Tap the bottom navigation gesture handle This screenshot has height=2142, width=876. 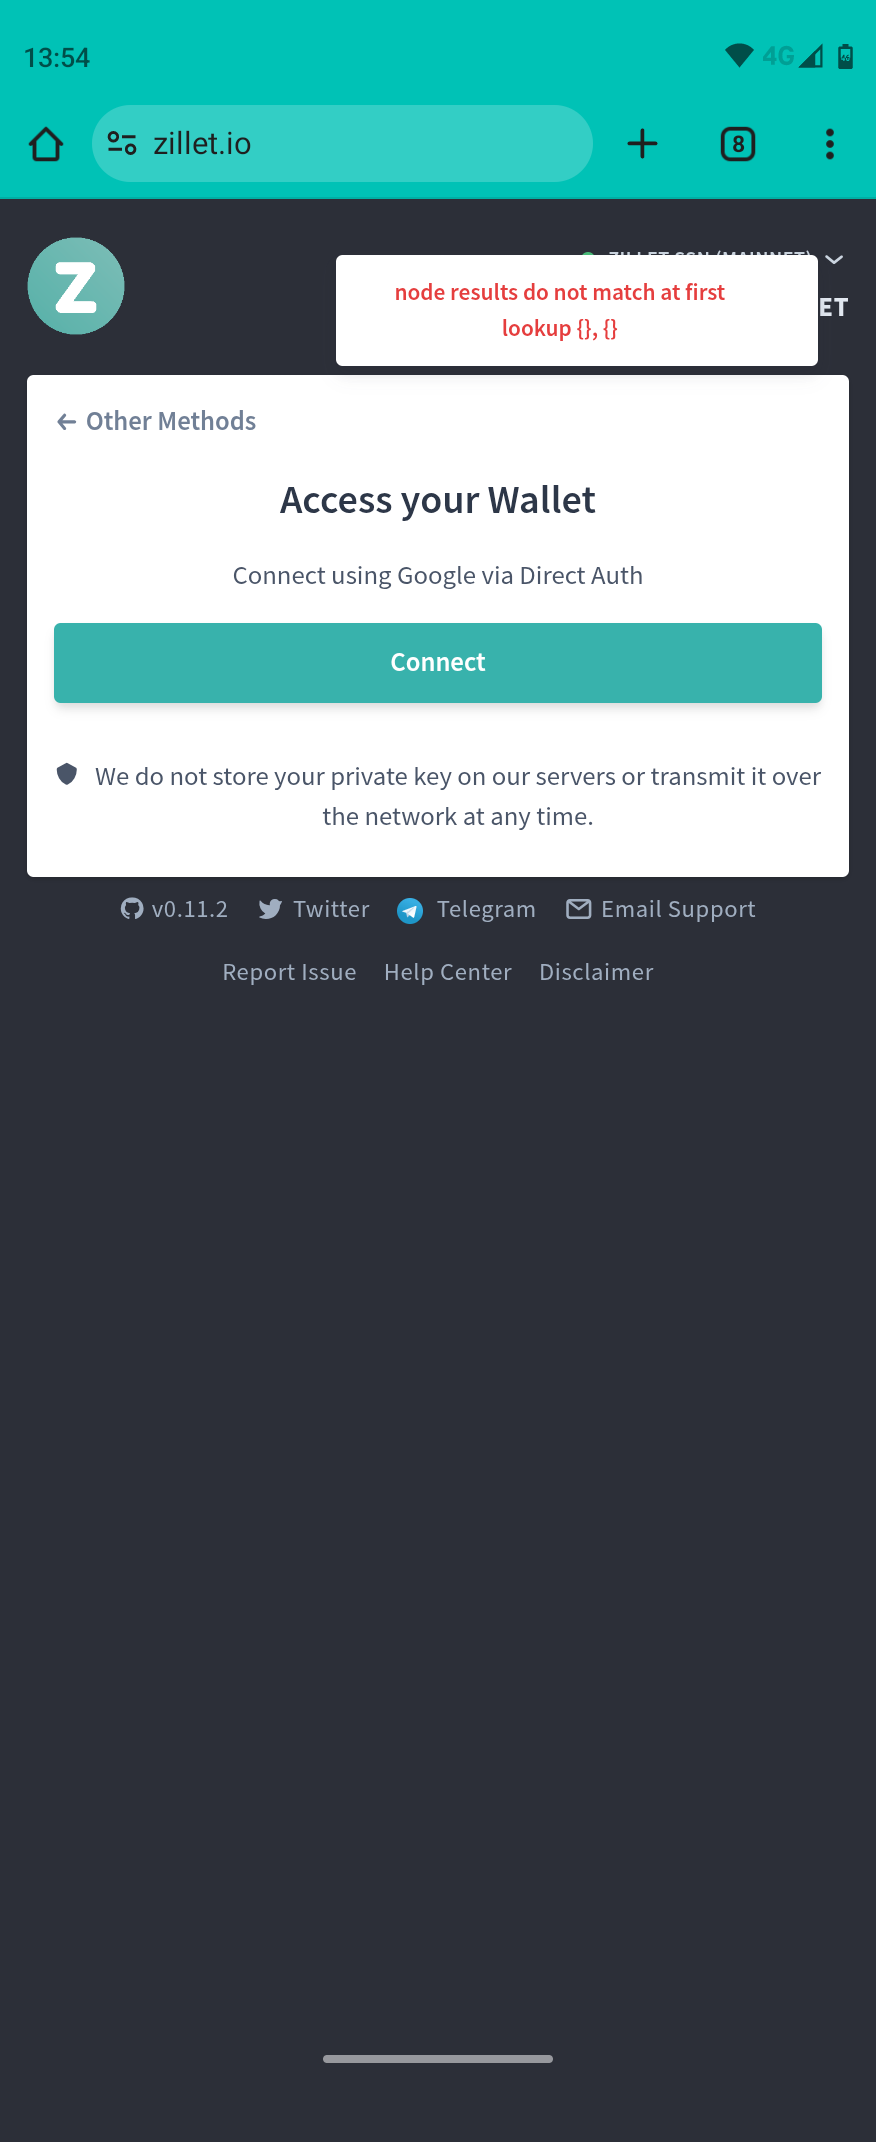[x=438, y=2059]
